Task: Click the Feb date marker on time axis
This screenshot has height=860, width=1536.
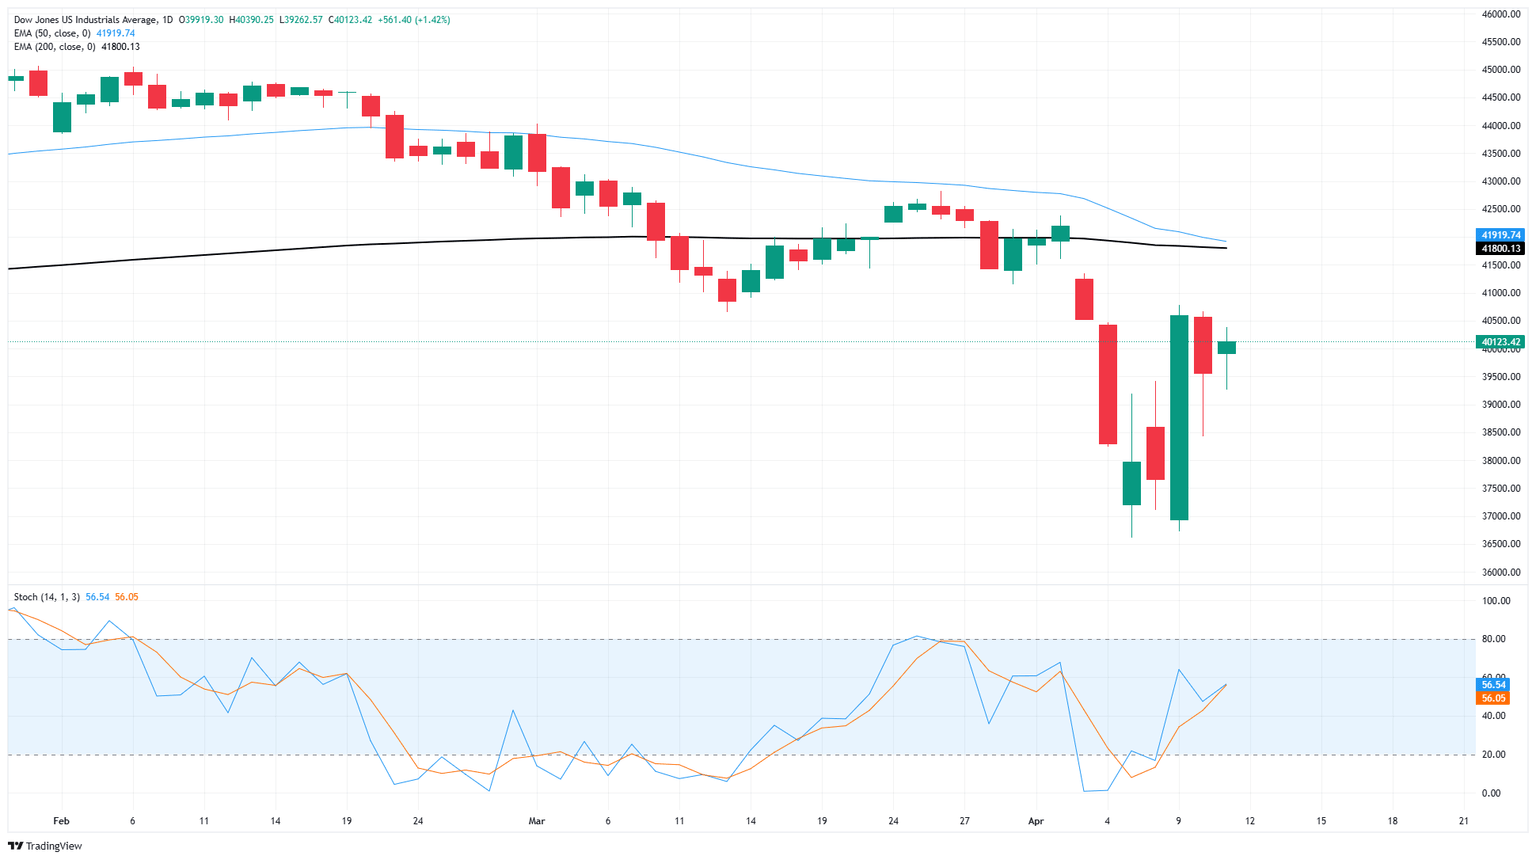Action: pos(61,821)
